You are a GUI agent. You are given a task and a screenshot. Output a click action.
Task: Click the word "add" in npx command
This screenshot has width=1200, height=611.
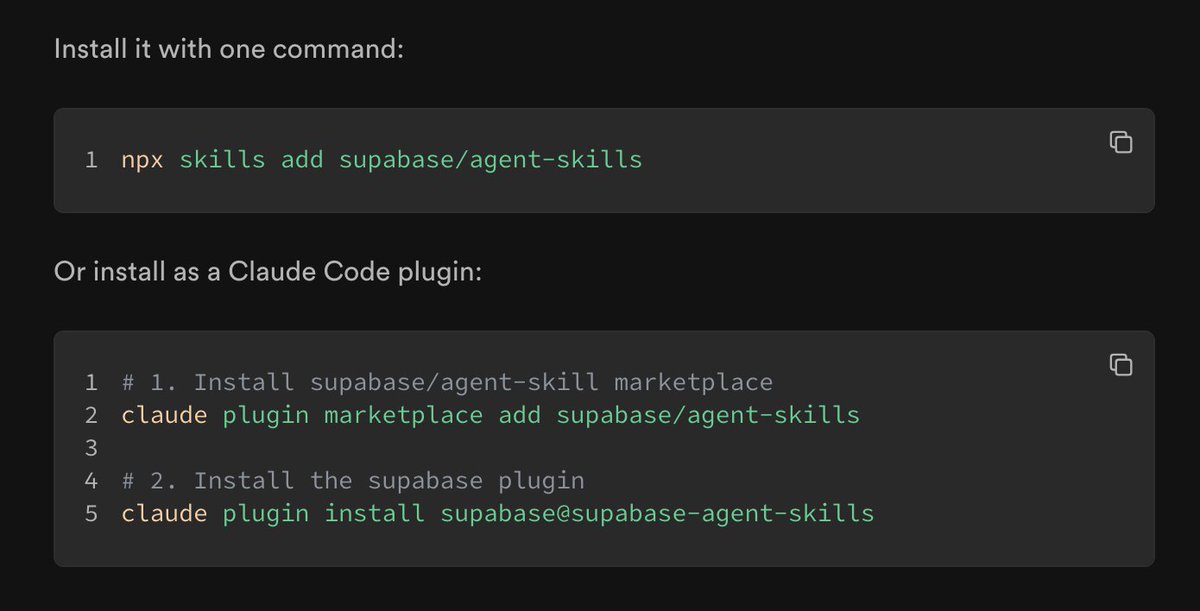(x=302, y=159)
